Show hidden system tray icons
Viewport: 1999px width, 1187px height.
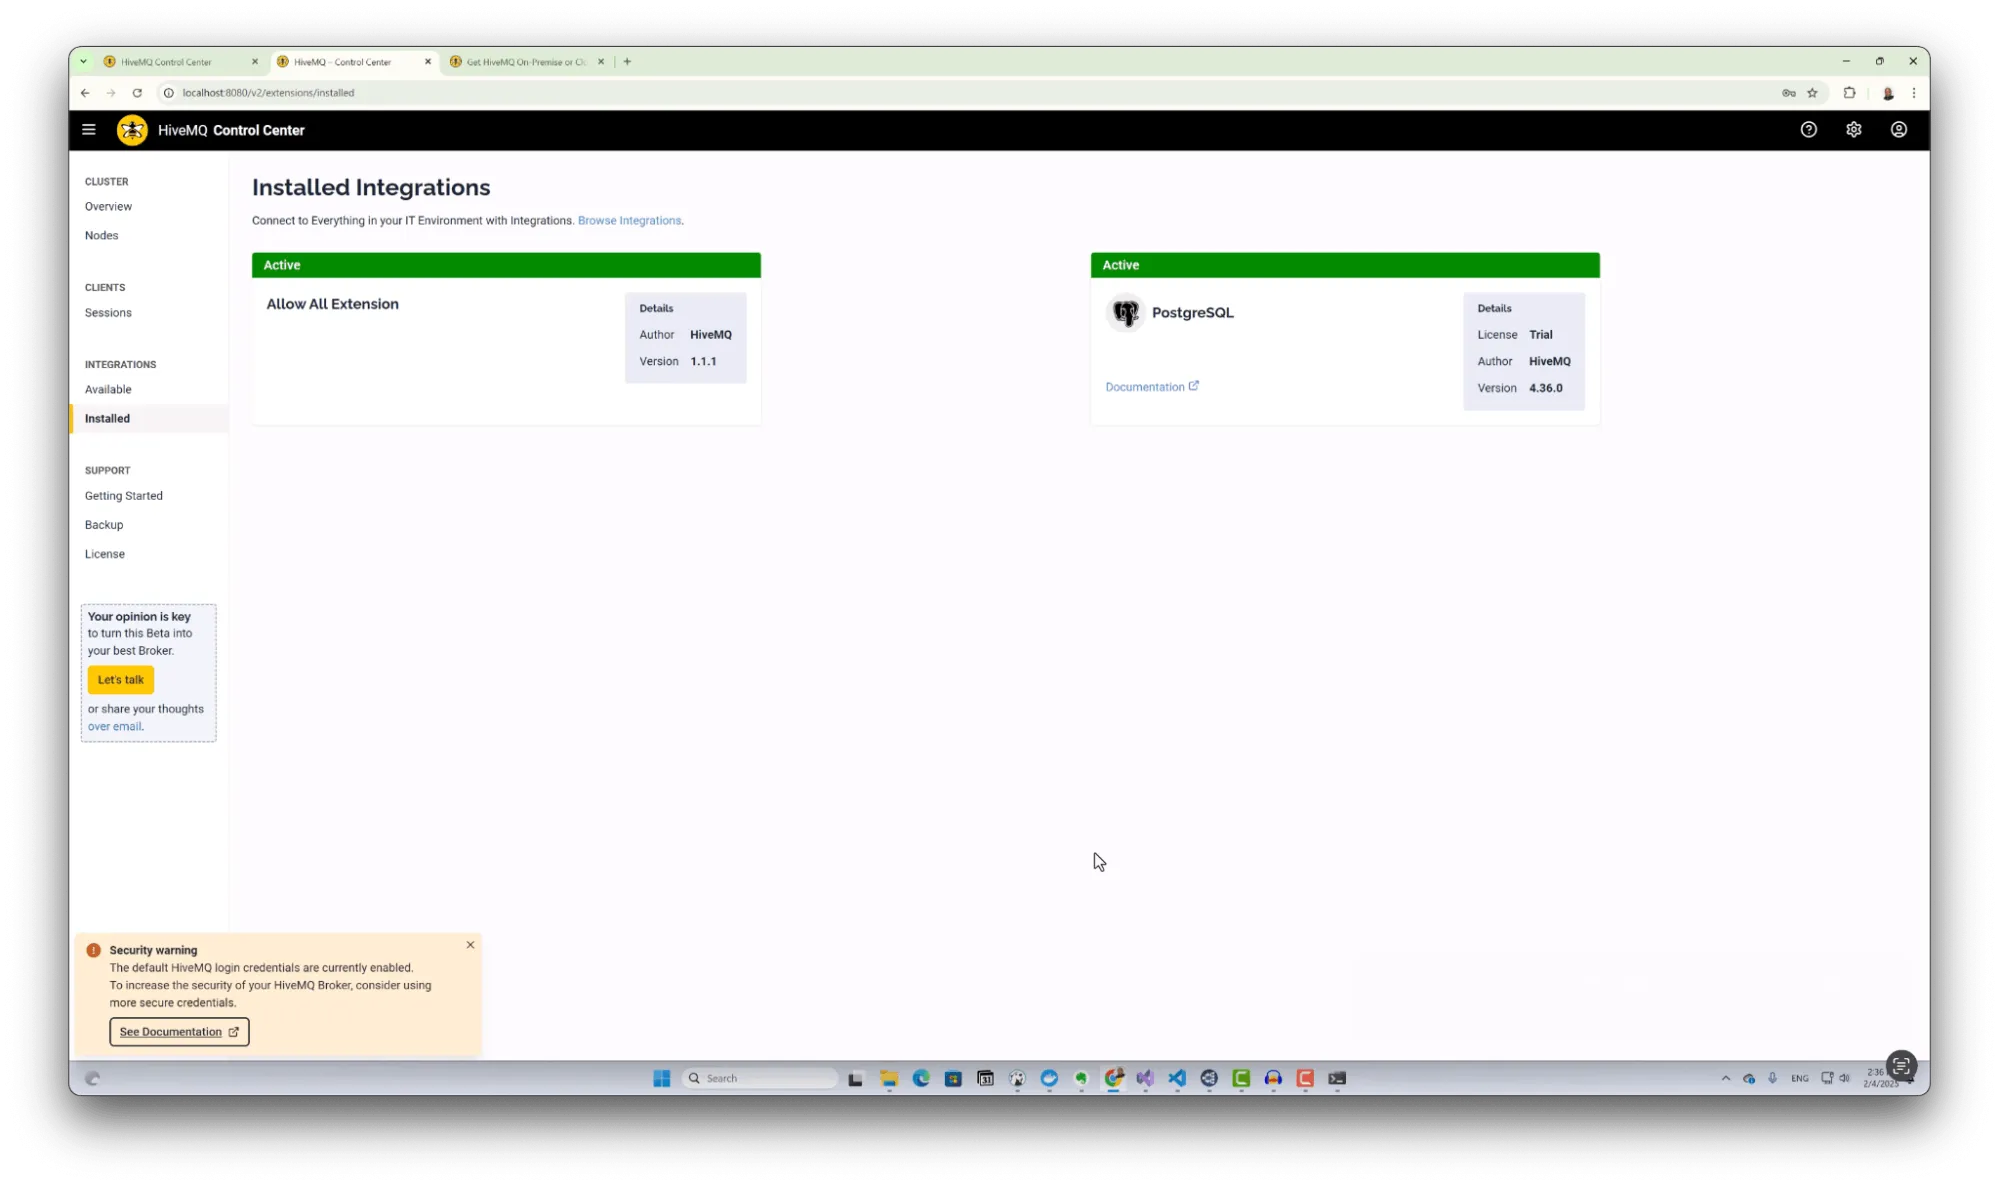click(1725, 1078)
